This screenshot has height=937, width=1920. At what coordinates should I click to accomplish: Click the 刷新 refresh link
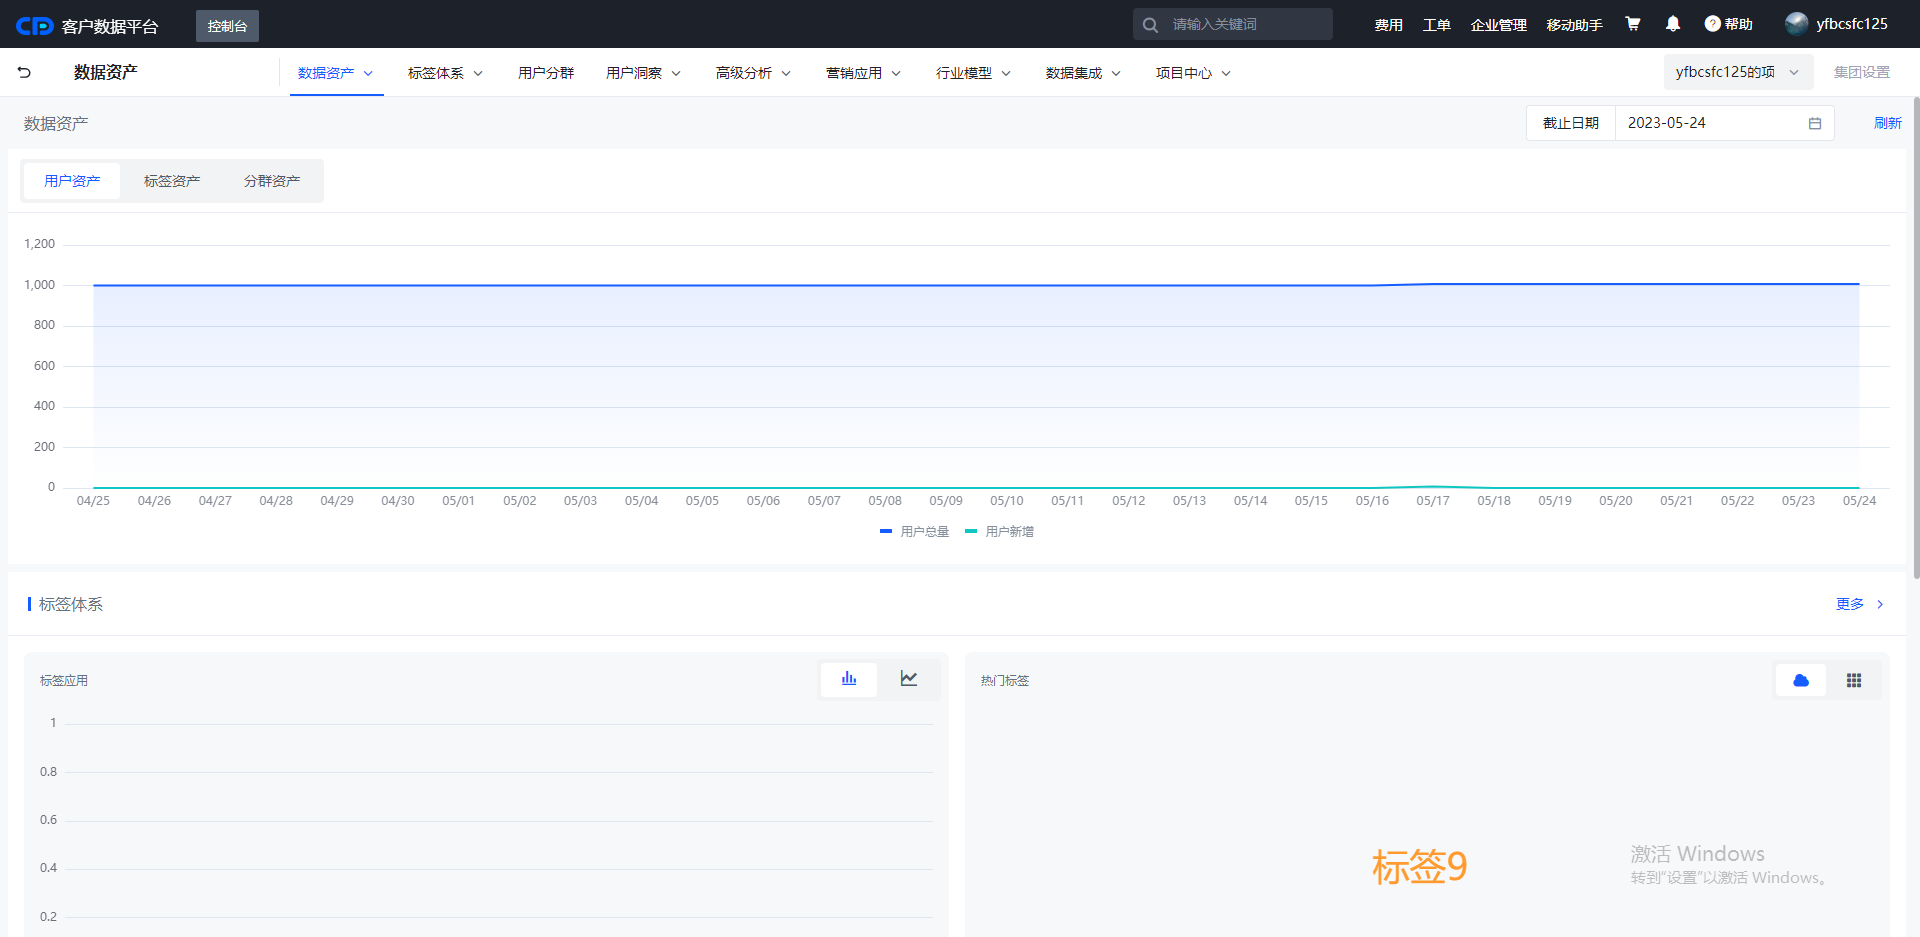coord(1888,123)
